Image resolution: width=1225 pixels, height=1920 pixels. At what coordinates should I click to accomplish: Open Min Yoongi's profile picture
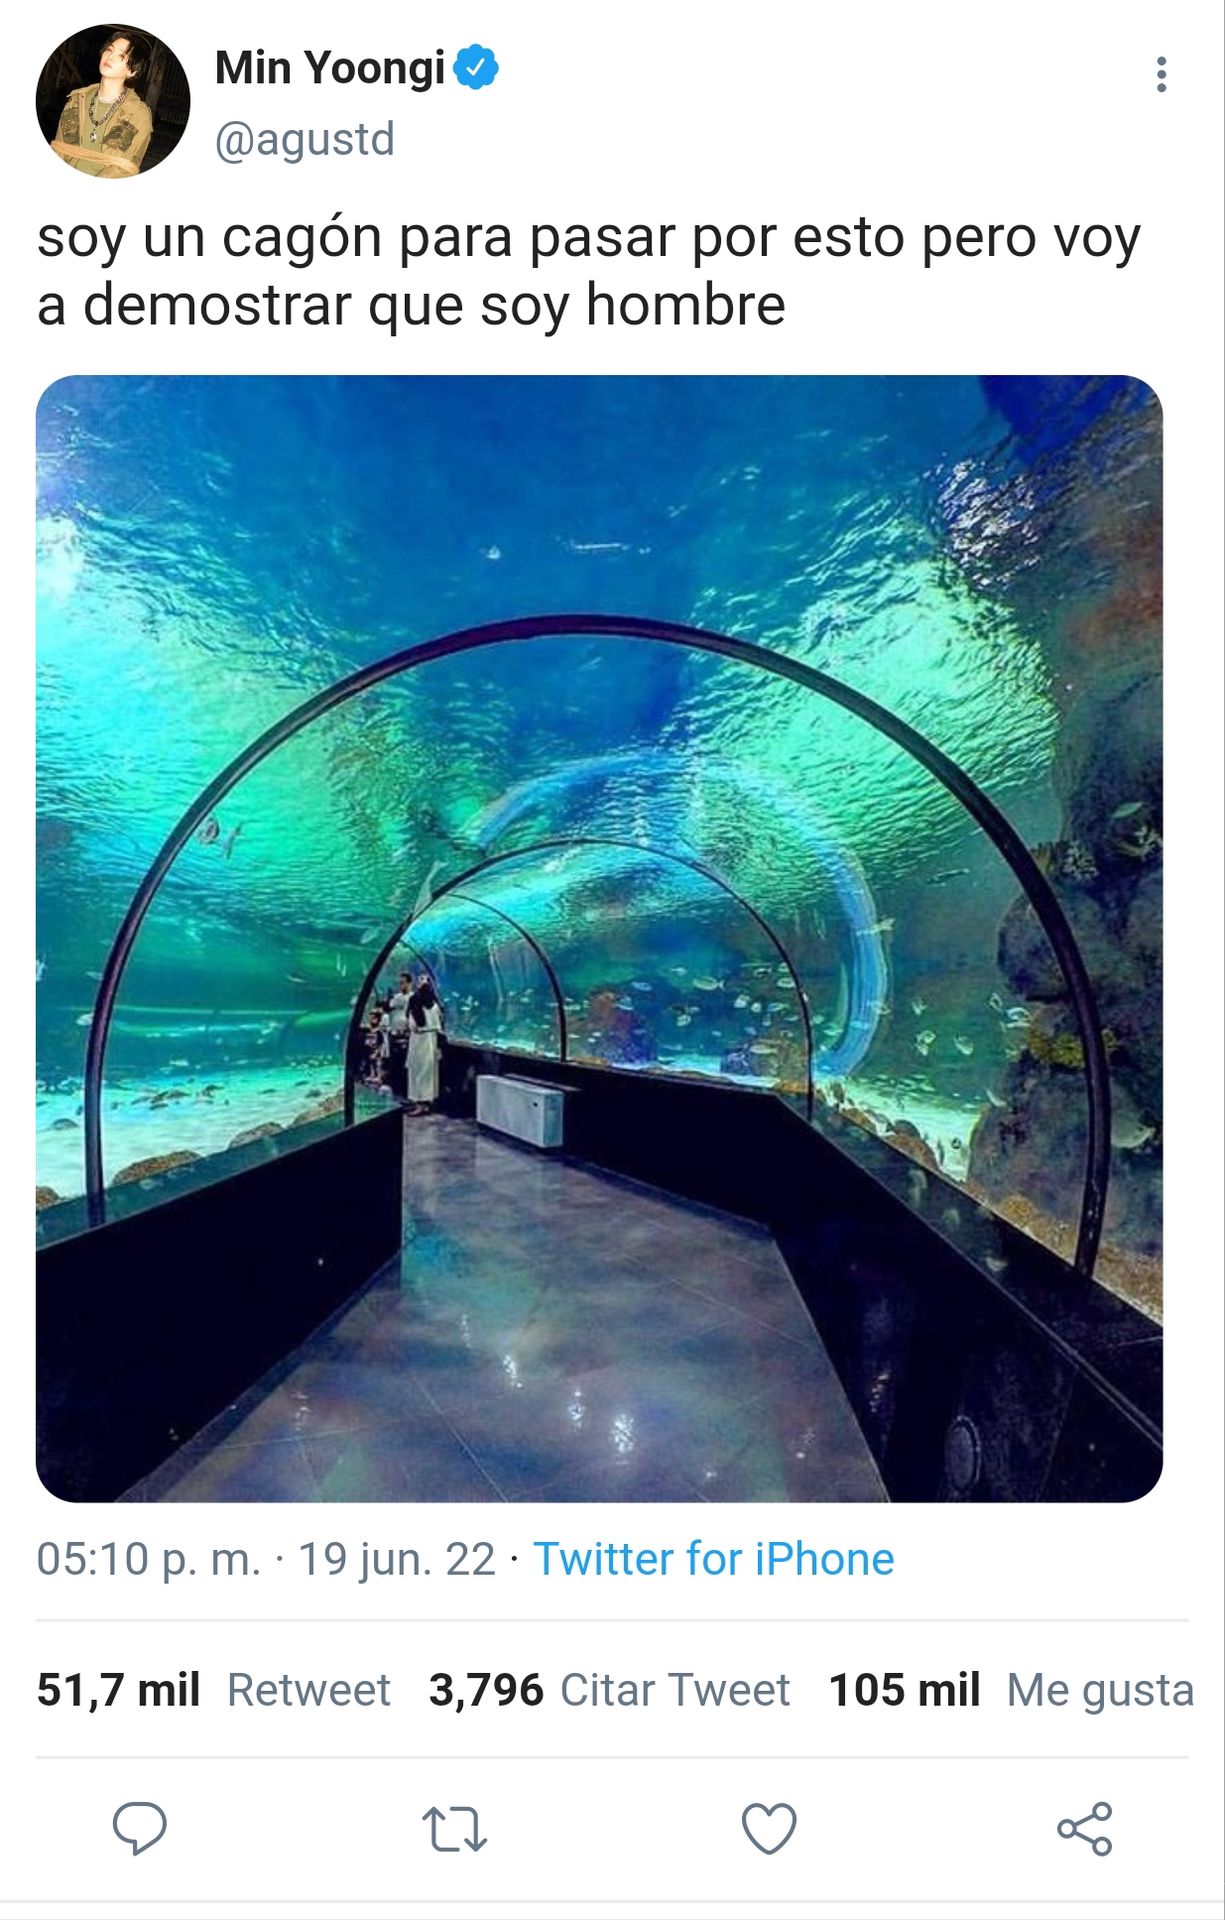tap(113, 101)
